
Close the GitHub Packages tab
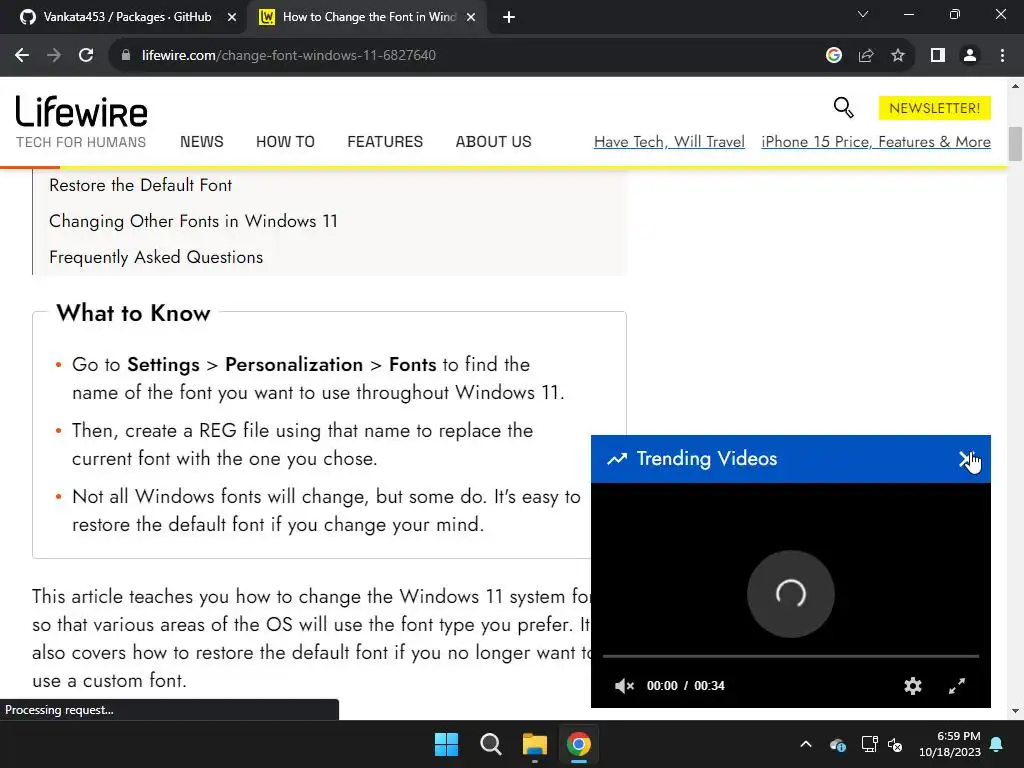click(231, 18)
